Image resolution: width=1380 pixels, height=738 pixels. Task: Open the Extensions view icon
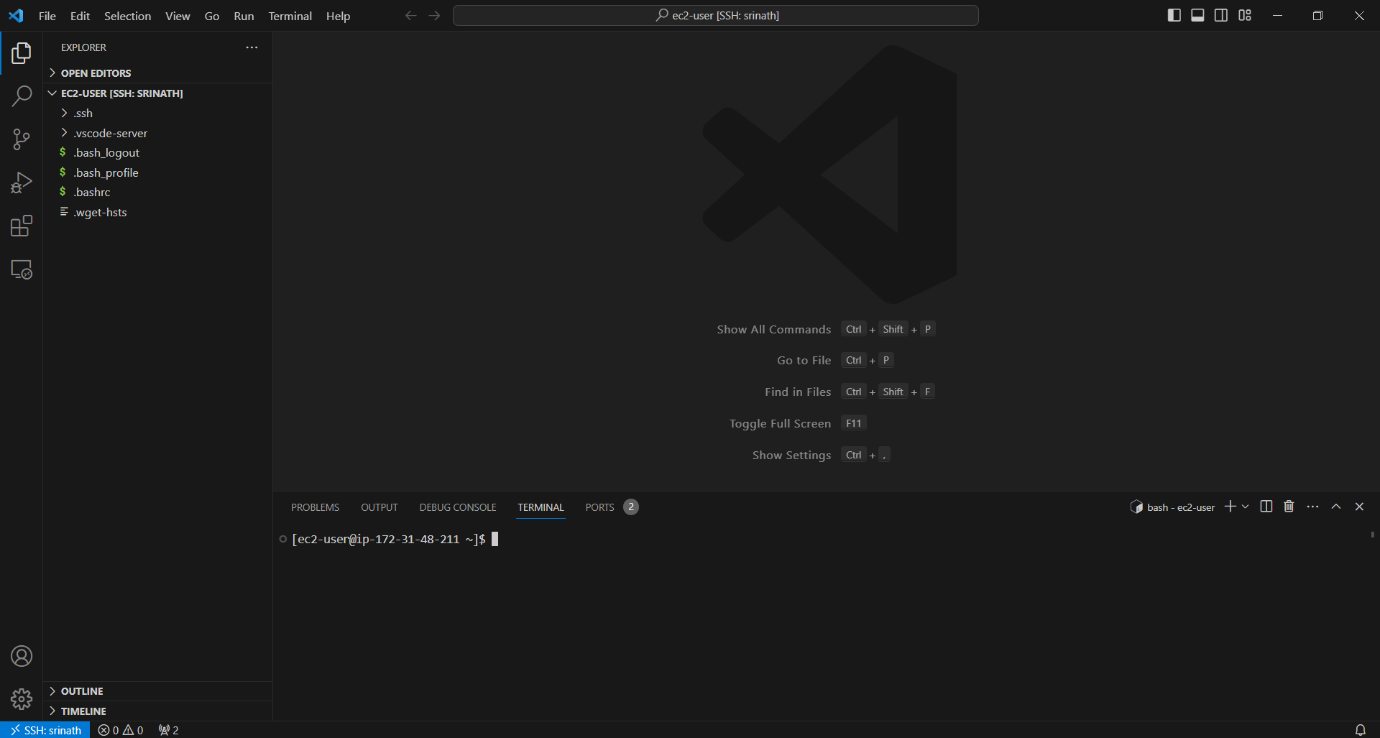pos(21,227)
